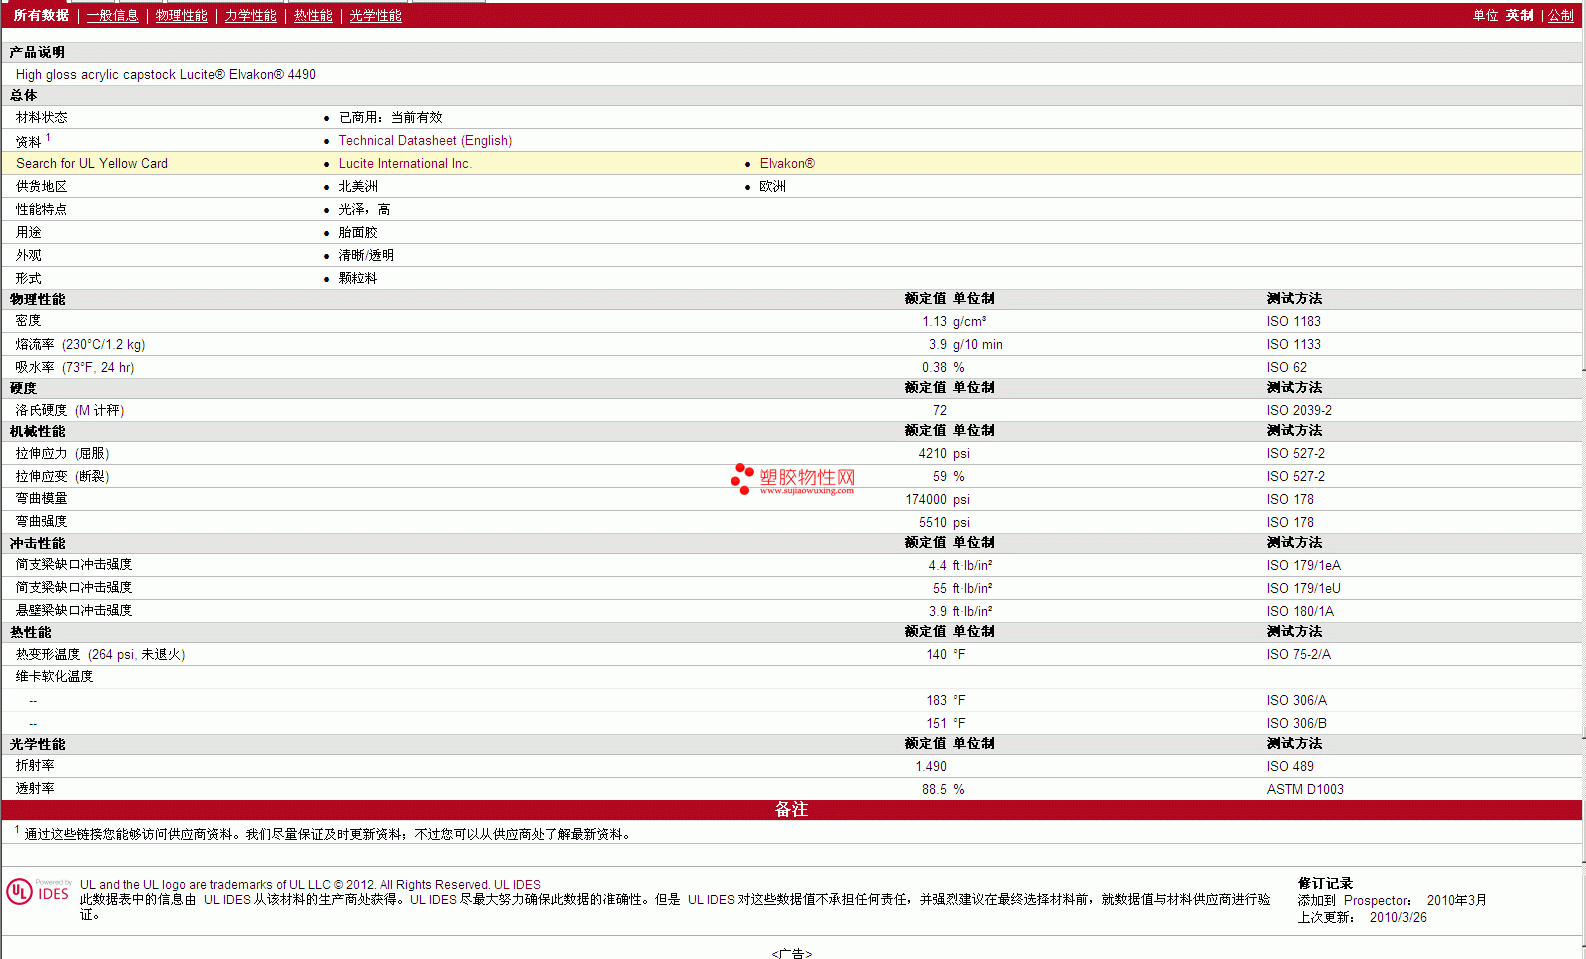Click the ISO 489 test method
This screenshot has width=1586, height=959.
click(x=1290, y=767)
